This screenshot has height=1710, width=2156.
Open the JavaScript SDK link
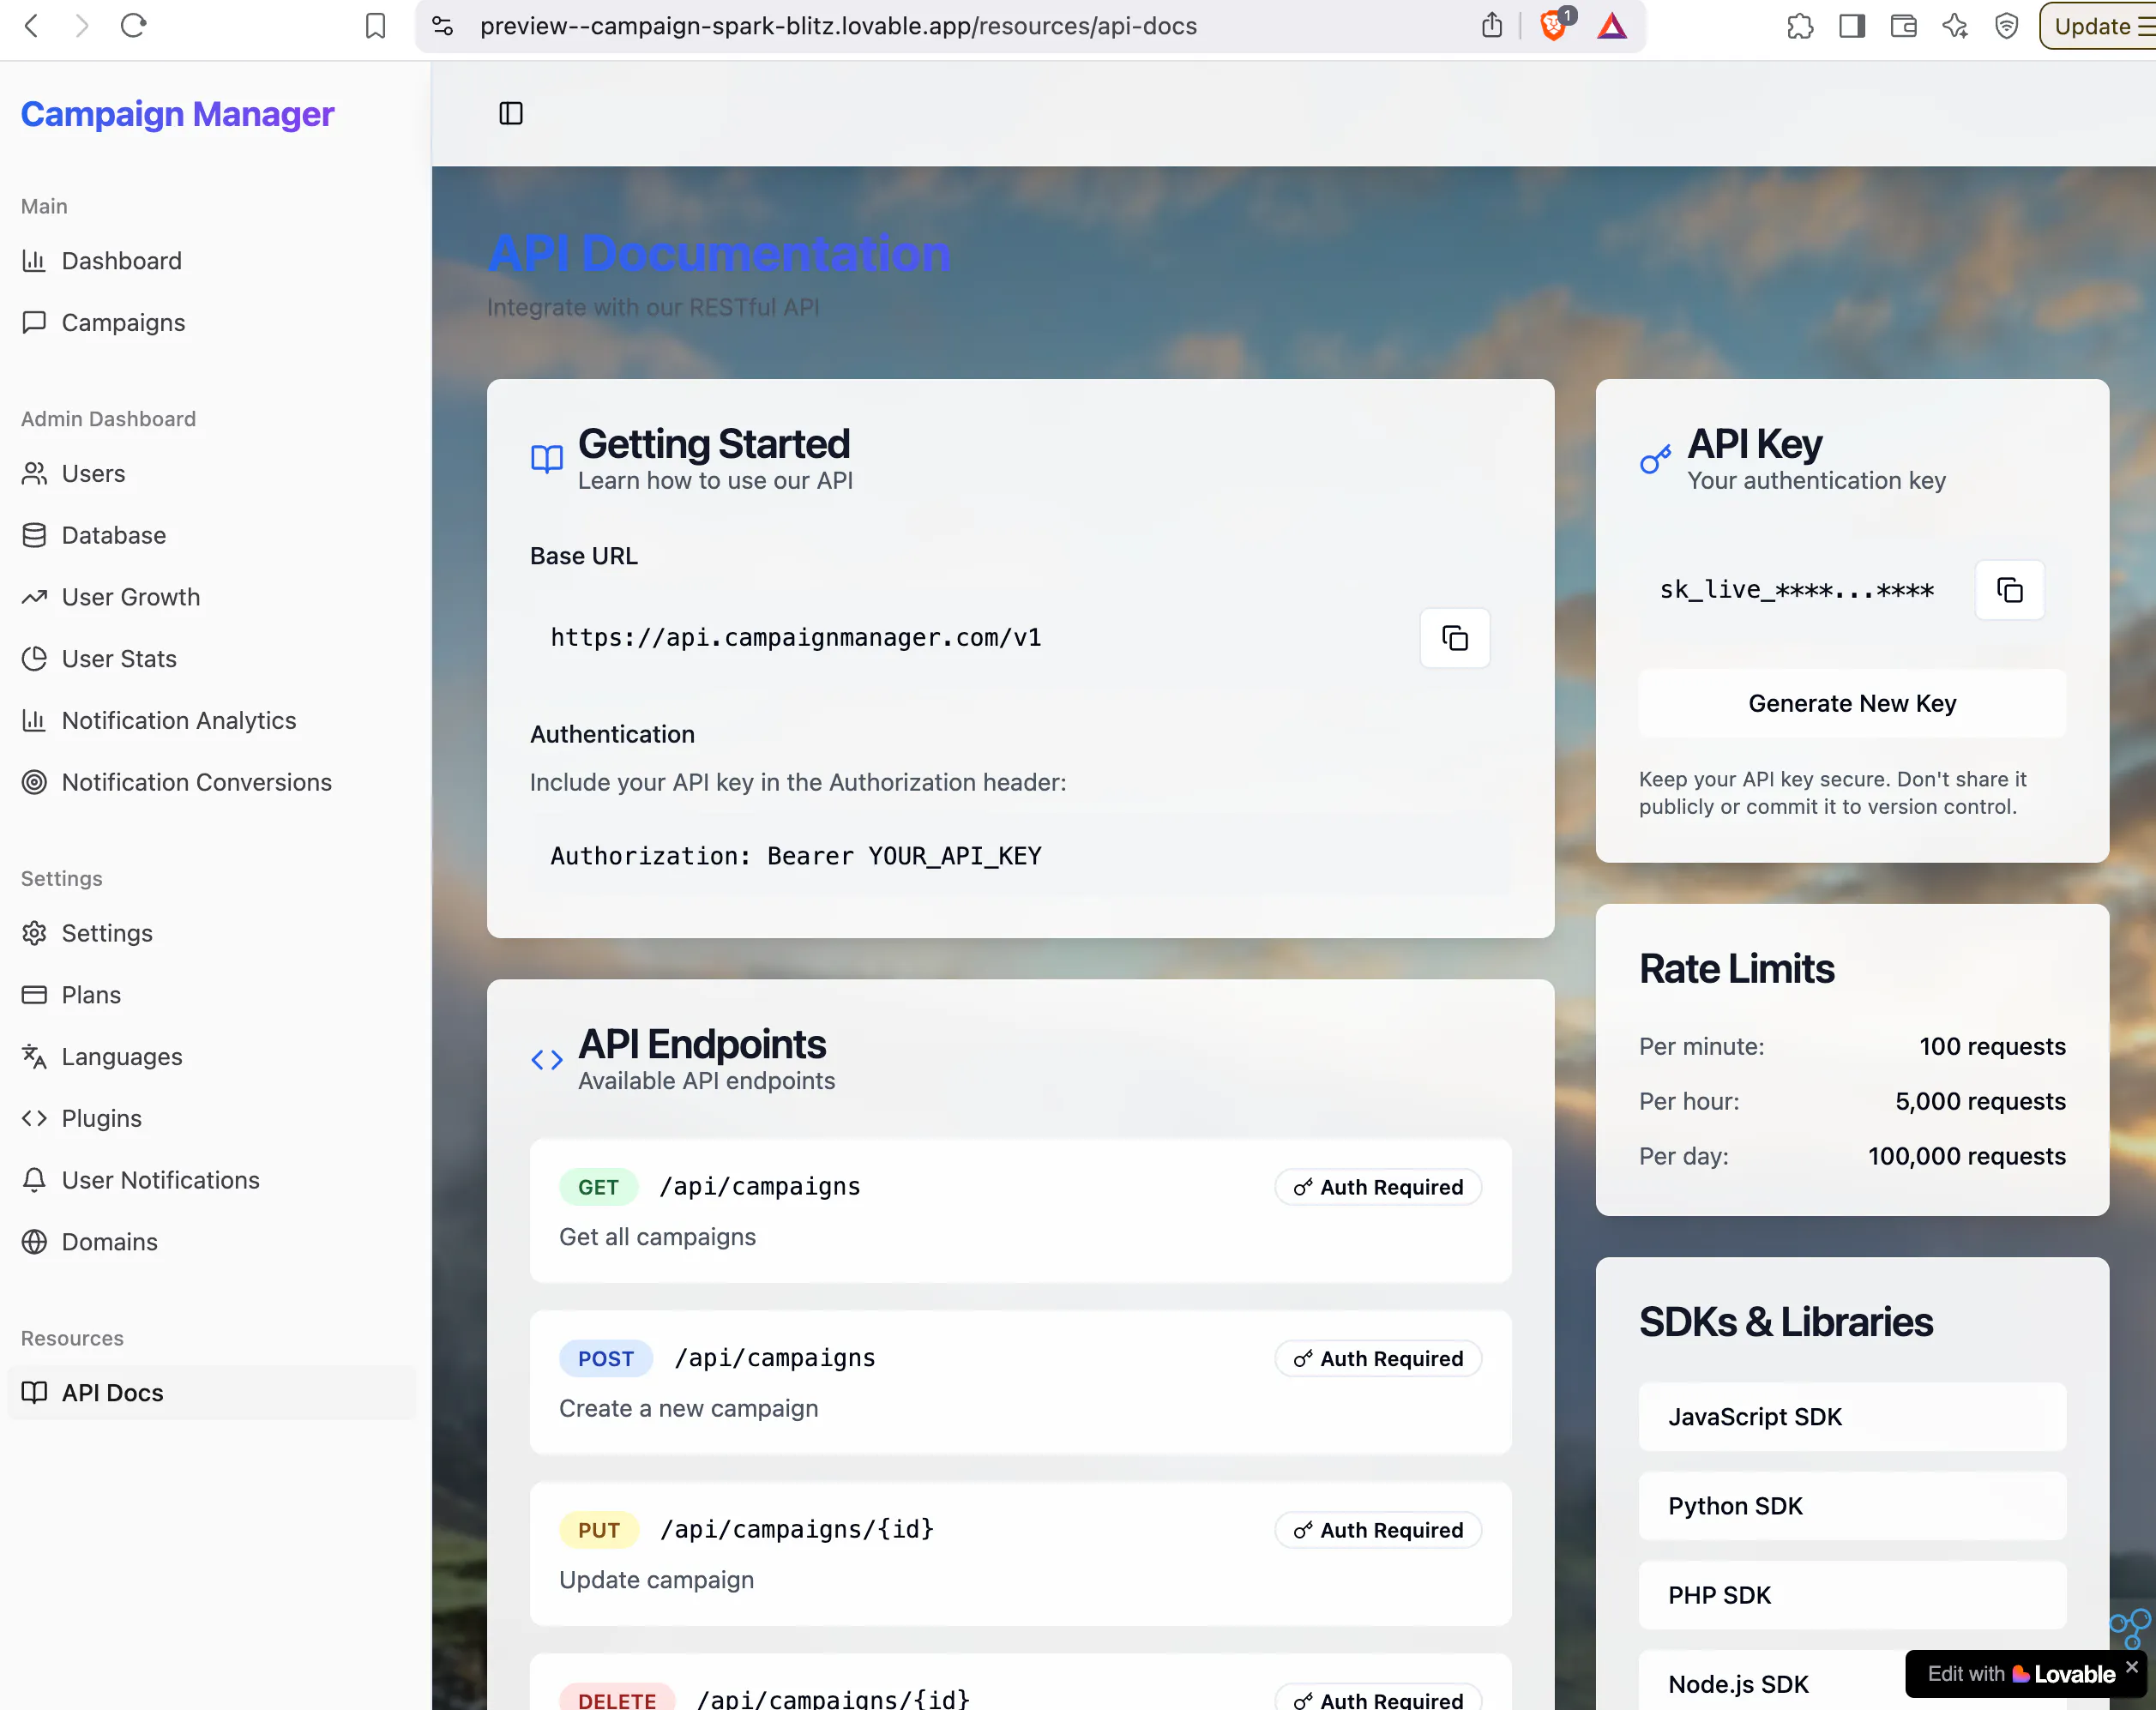point(1852,1417)
